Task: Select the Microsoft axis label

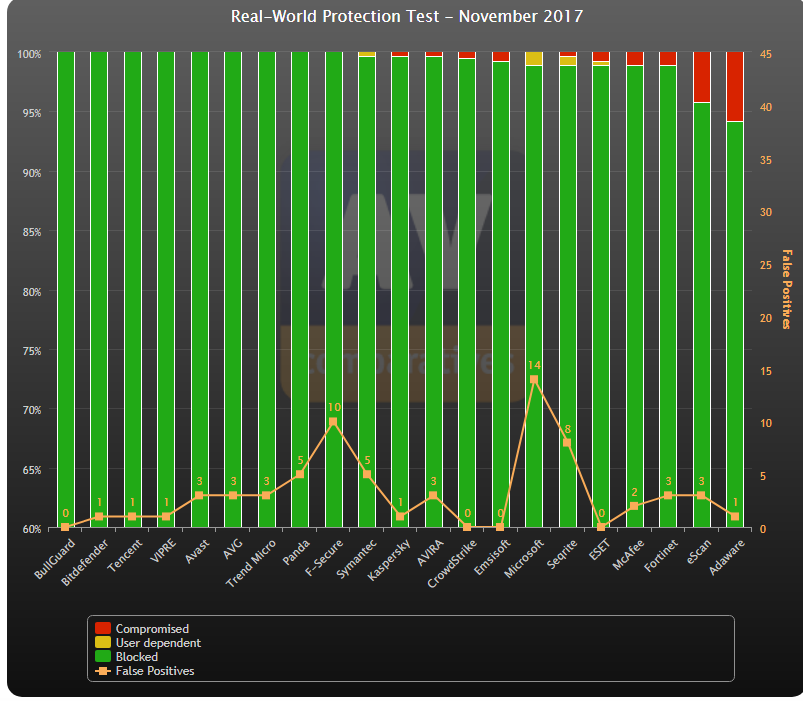Action: coord(524,559)
